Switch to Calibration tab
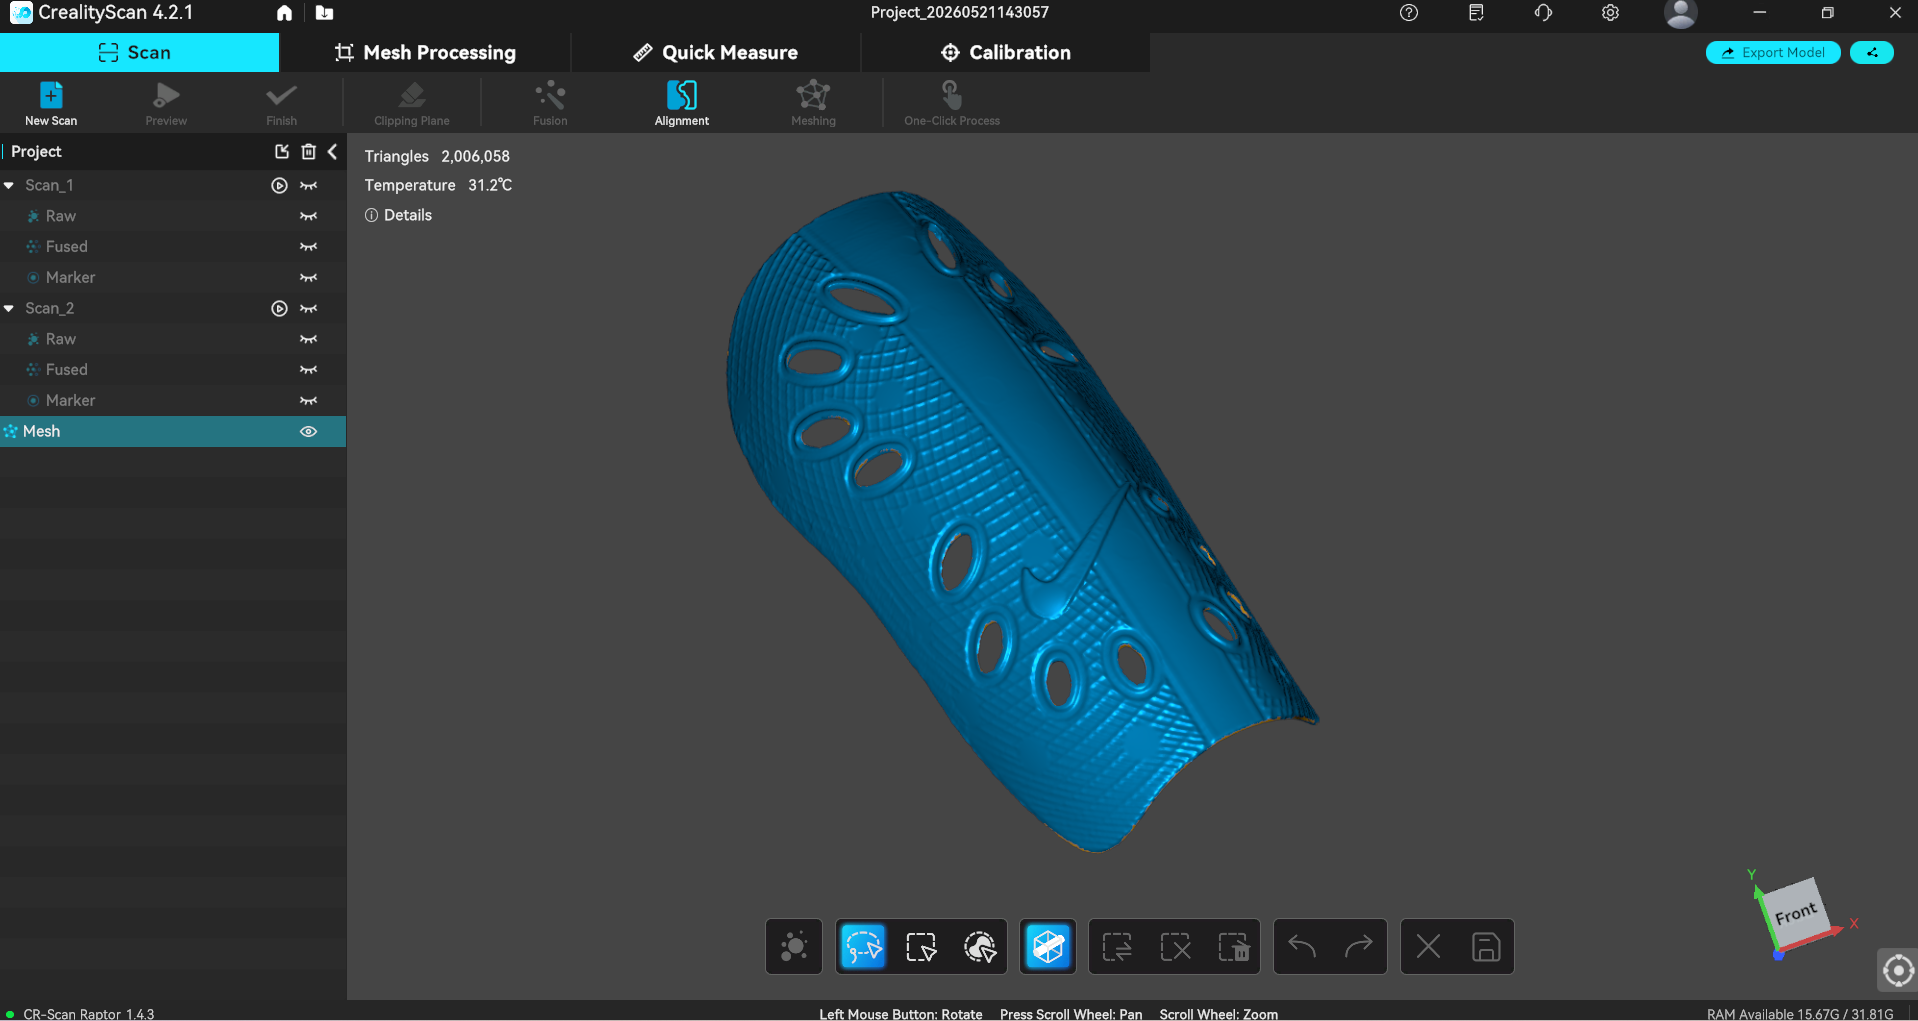1918x1021 pixels. 1005,53
